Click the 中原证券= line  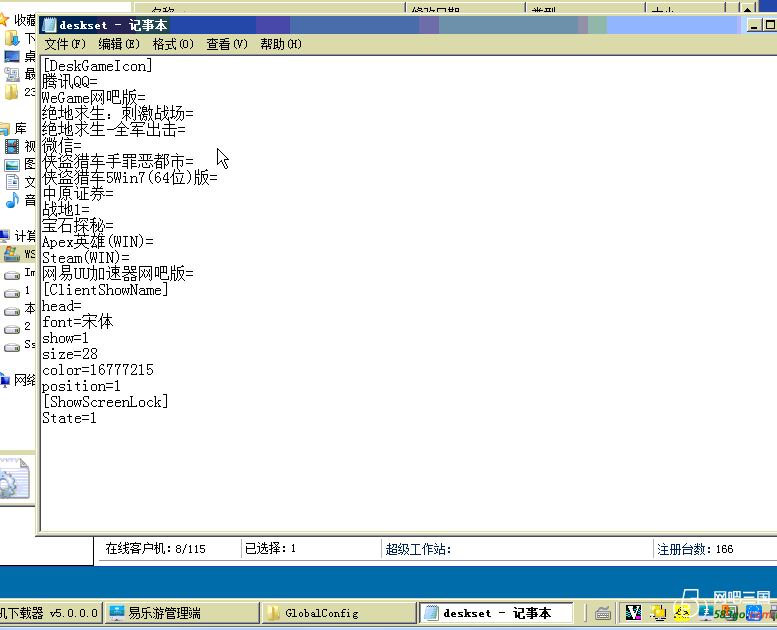77,194
